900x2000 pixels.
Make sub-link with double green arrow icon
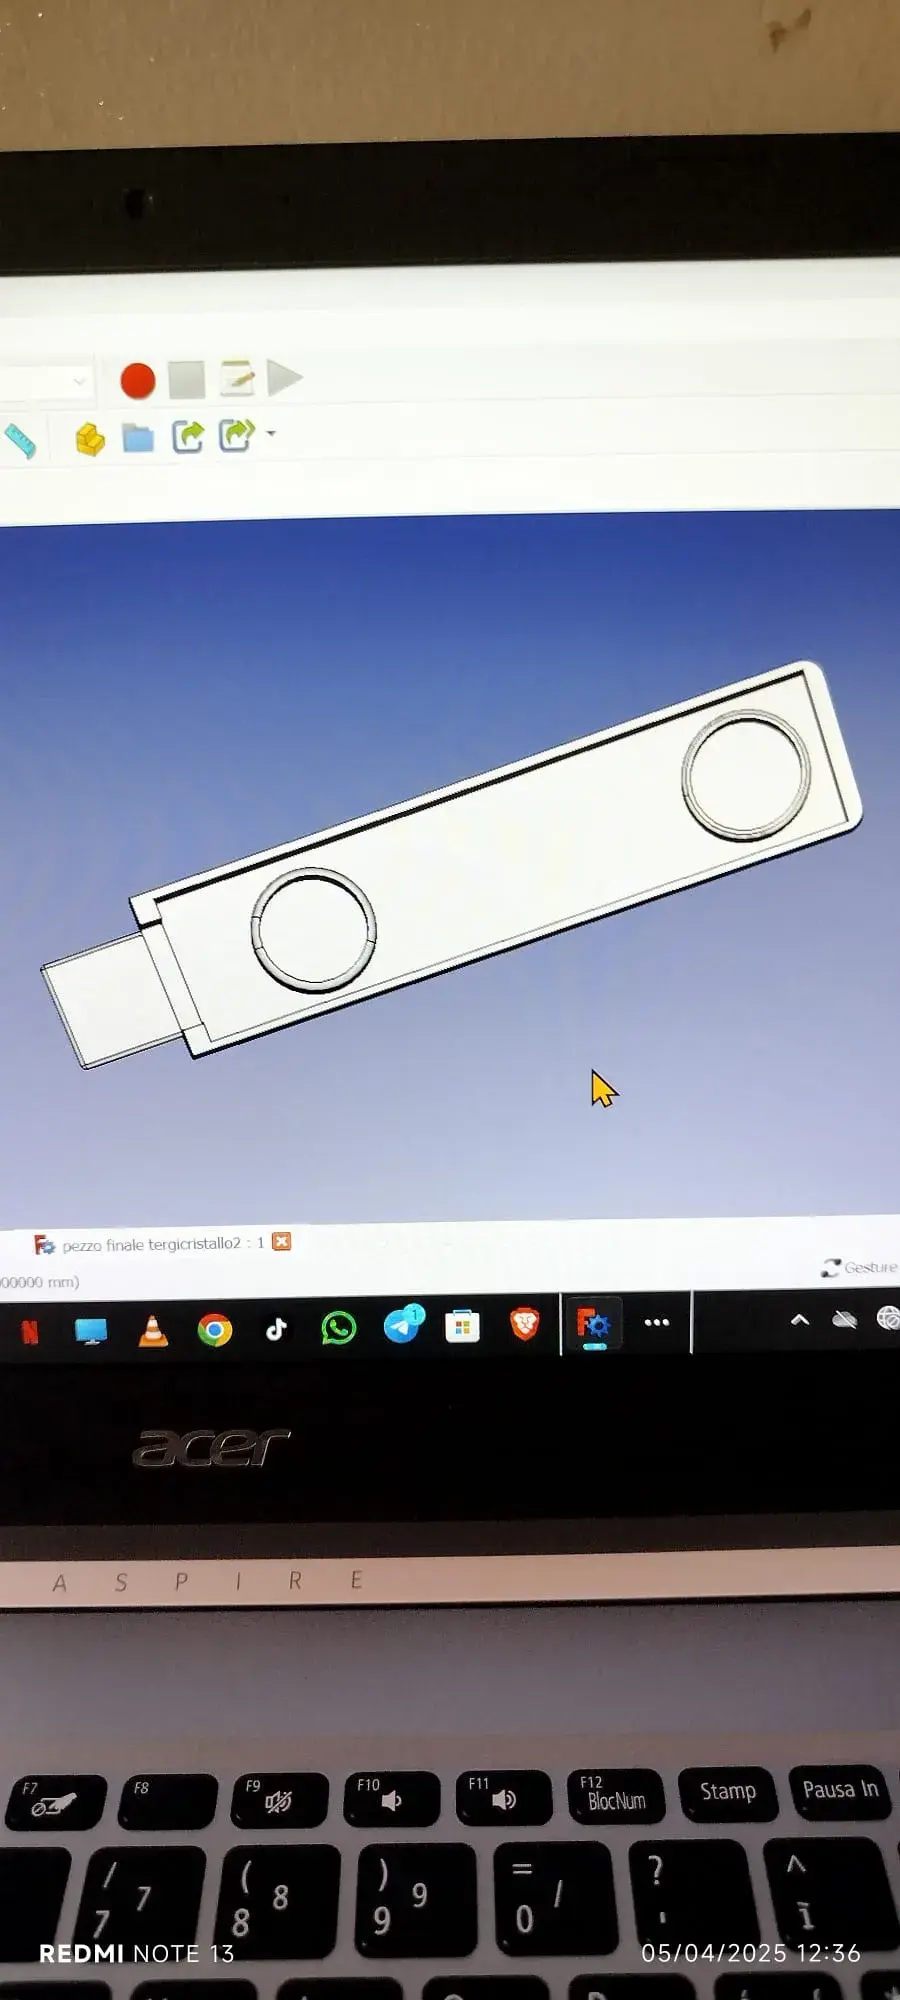tap(236, 435)
